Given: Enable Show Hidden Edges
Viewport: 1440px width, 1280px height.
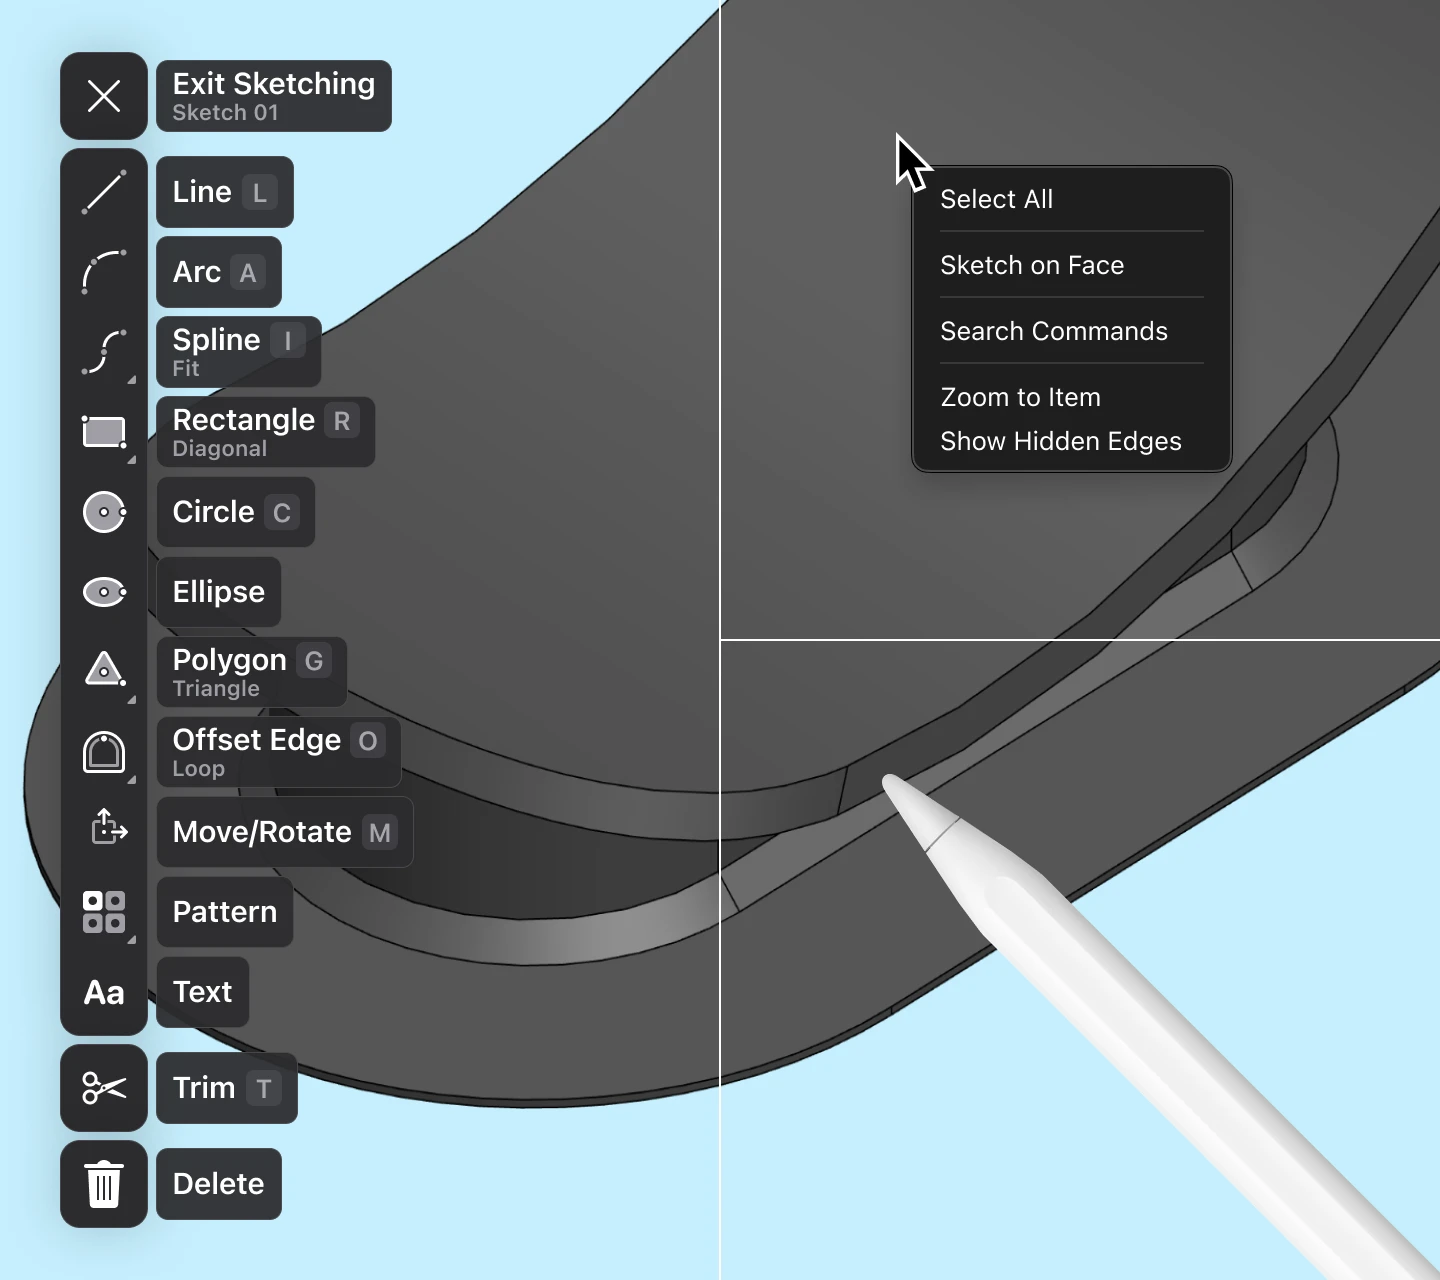Looking at the screenshot, I should coord(1061,441).
